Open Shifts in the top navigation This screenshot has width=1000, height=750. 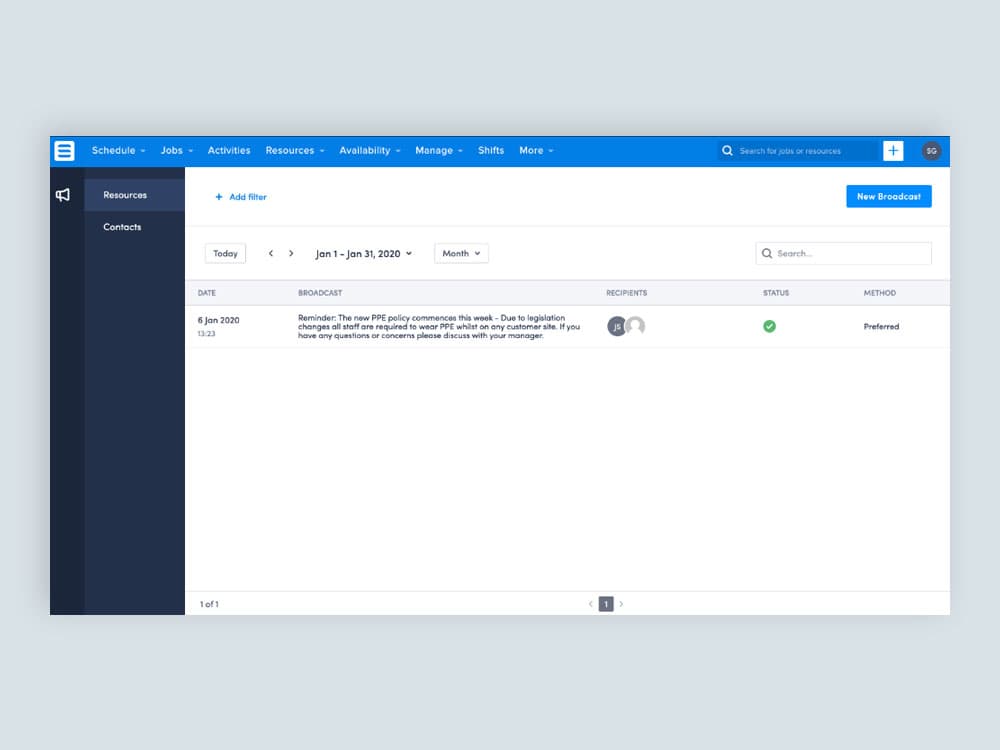click(491, 151)
